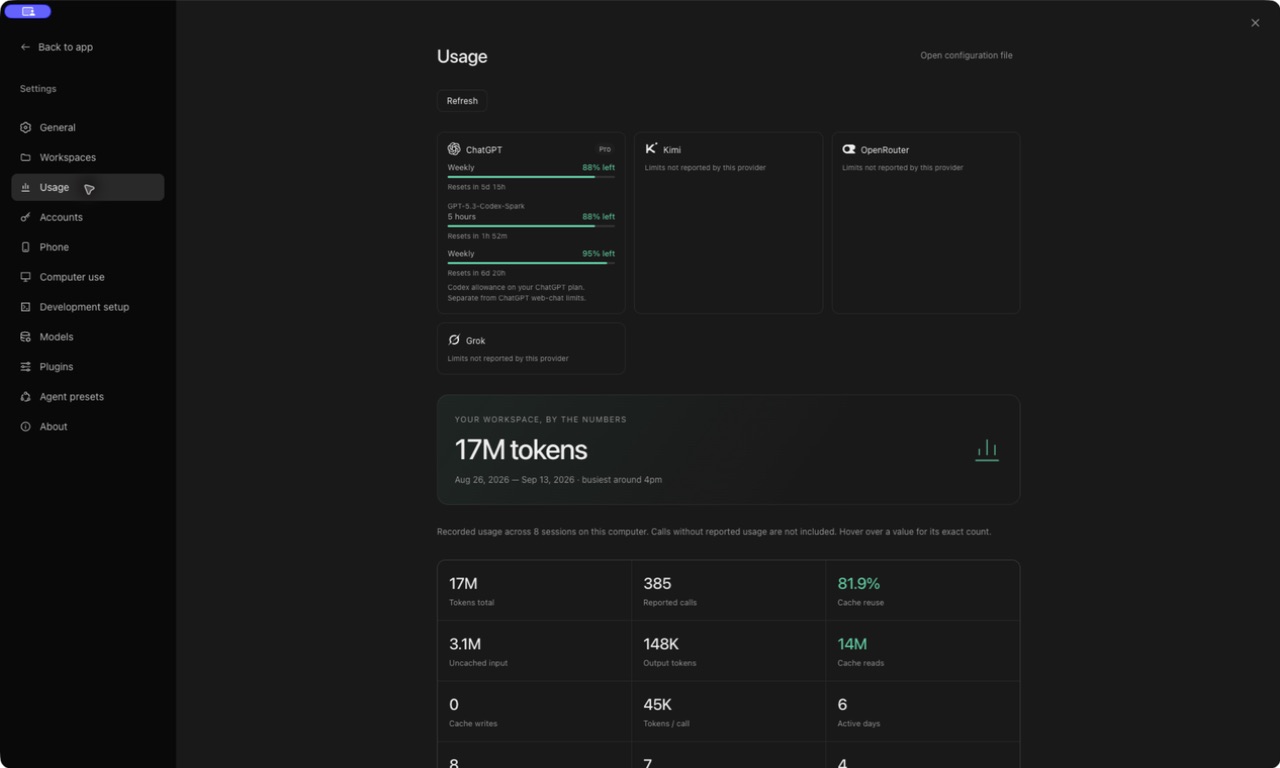Switch to the Models section
Screen dimensions: 1280x768
point(88,338)
